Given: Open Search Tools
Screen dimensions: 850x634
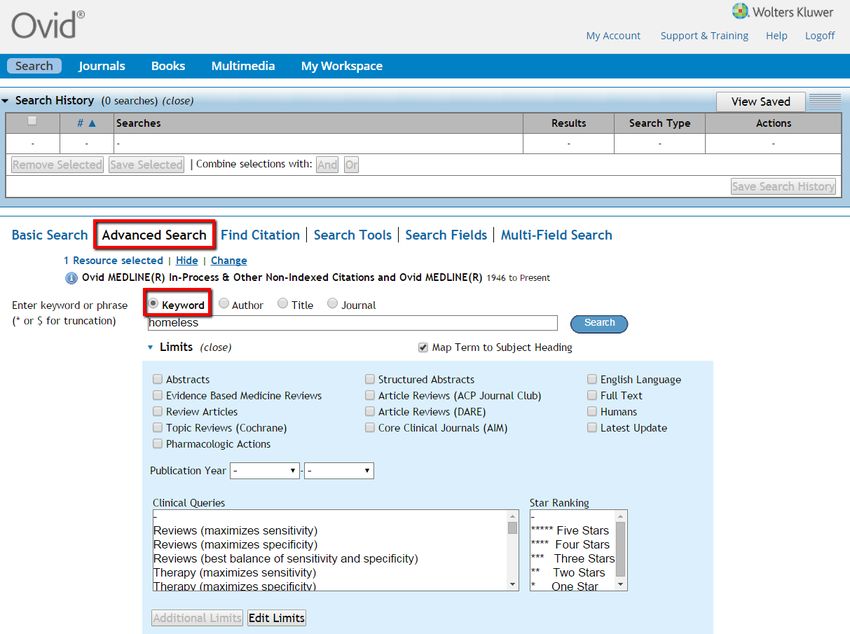Looking at the screenshot, I should tap(352, 235).
